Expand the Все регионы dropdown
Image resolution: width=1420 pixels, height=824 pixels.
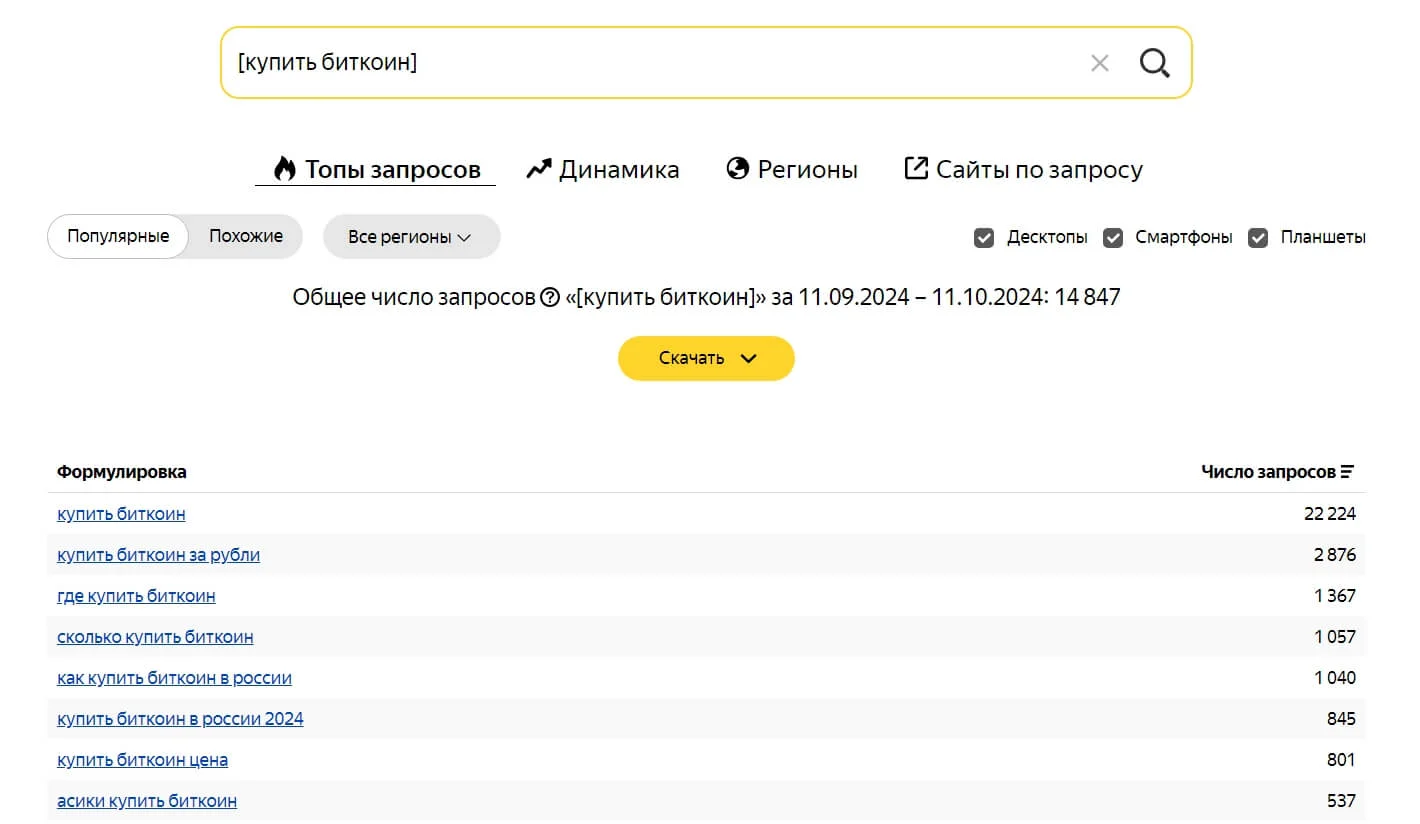click(x=410, y=237)
